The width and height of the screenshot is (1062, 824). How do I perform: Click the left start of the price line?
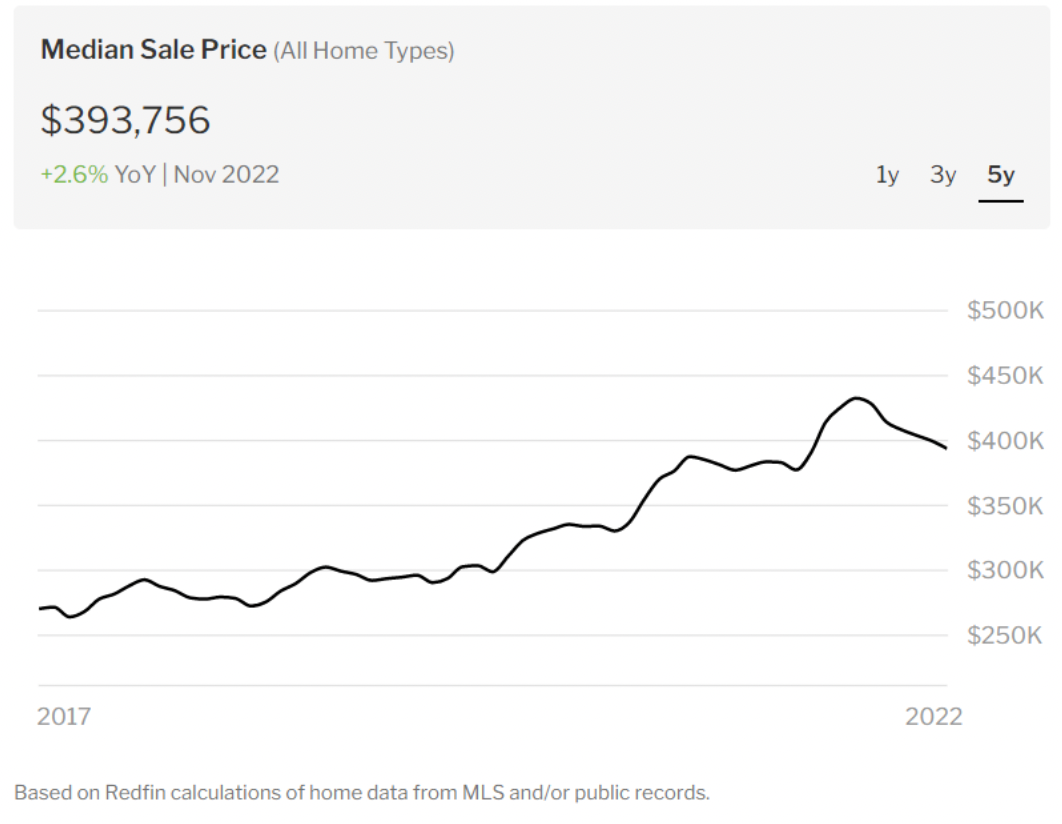click(41, 608)
